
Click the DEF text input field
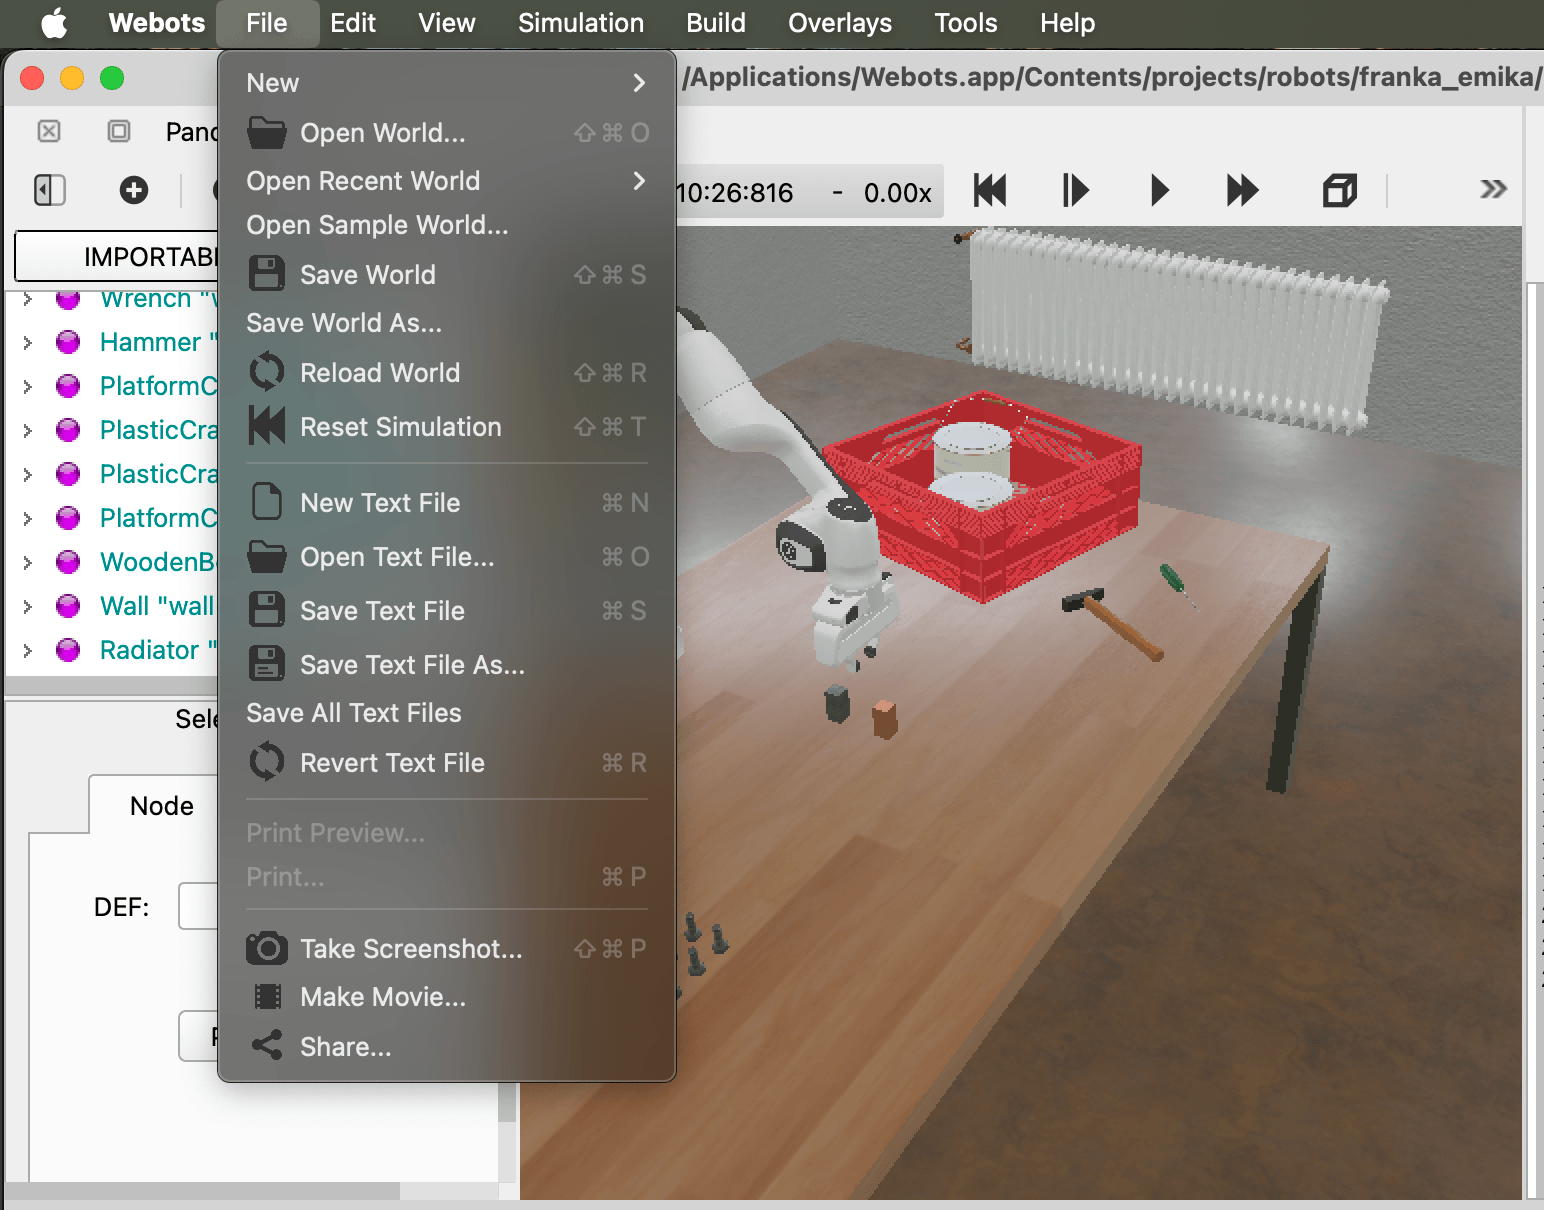coord(200,906)
